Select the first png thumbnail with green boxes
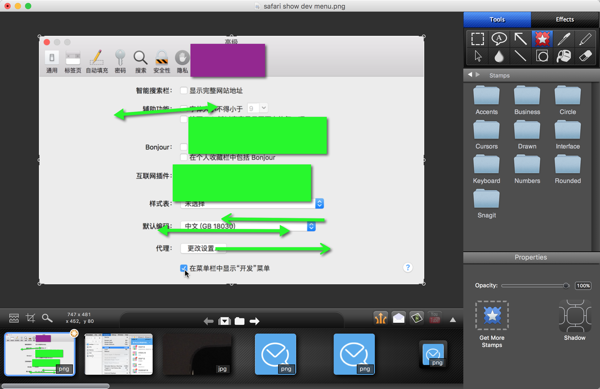Viewport: 600px width, 389px height. coord(39,354)
